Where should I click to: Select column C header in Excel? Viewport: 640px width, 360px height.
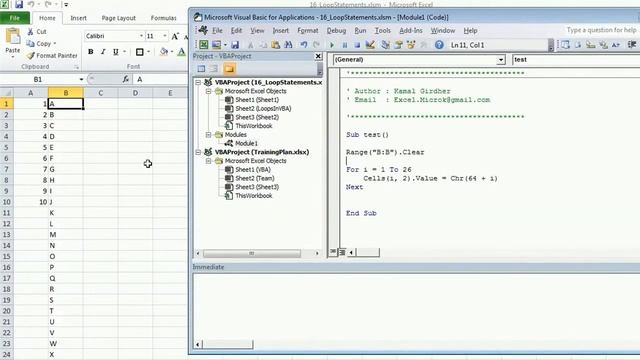100,93
